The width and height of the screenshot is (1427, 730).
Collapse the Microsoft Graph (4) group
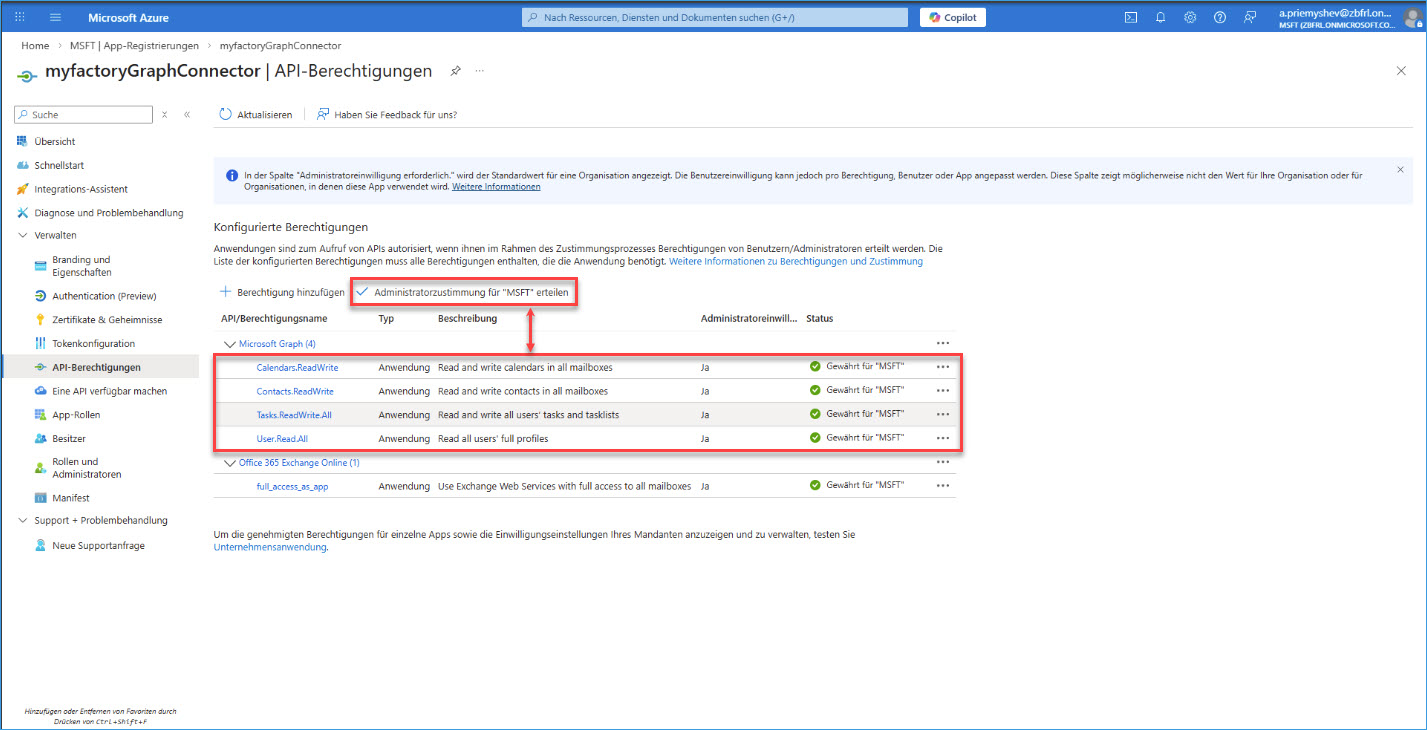click(230, 344)
